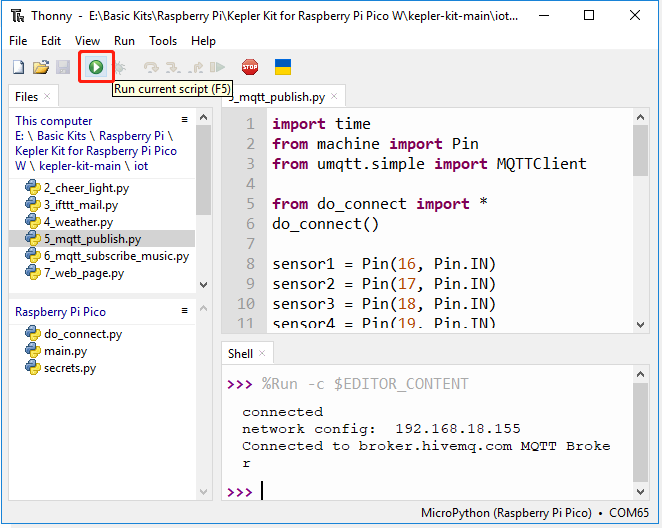The height and width of the screenshot is (528, 662).
Task: Close the Files panel tab
Action: pos(47,96)
